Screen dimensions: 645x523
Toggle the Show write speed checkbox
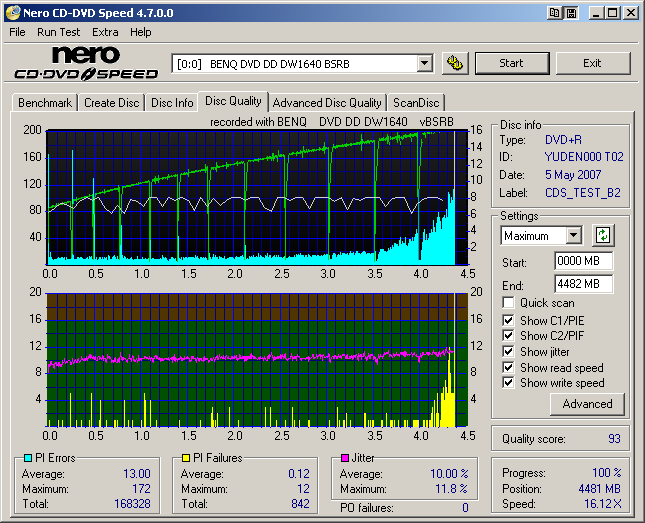tap(508, 382)
